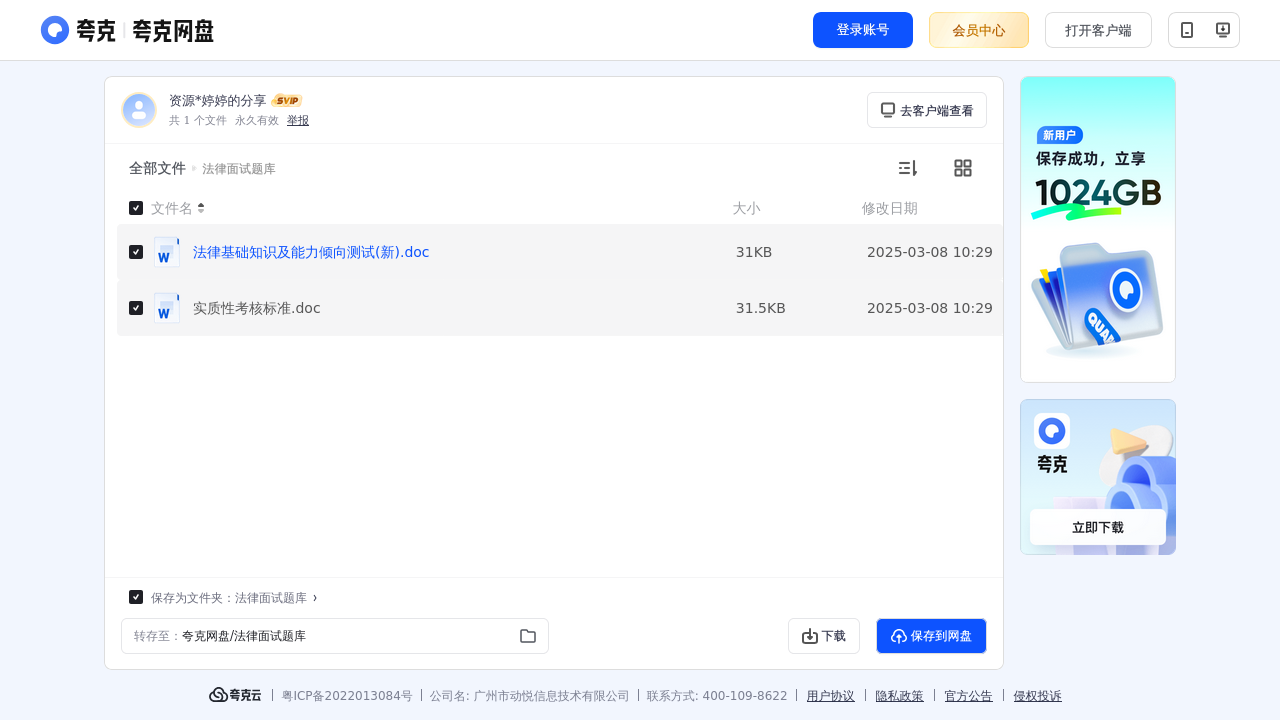This screenshot has width=1280, height=720.
Task: Click 资源*婷婷的分享 sharer name
Action: [x=218, y=101]
